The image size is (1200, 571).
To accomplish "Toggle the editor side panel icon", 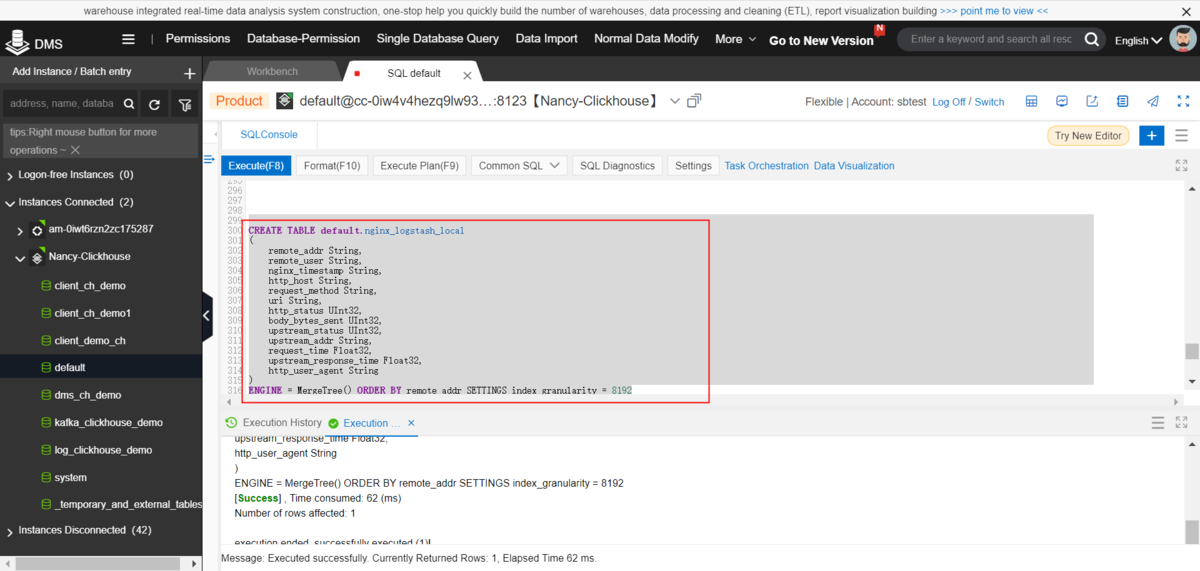I will (209, 160).
